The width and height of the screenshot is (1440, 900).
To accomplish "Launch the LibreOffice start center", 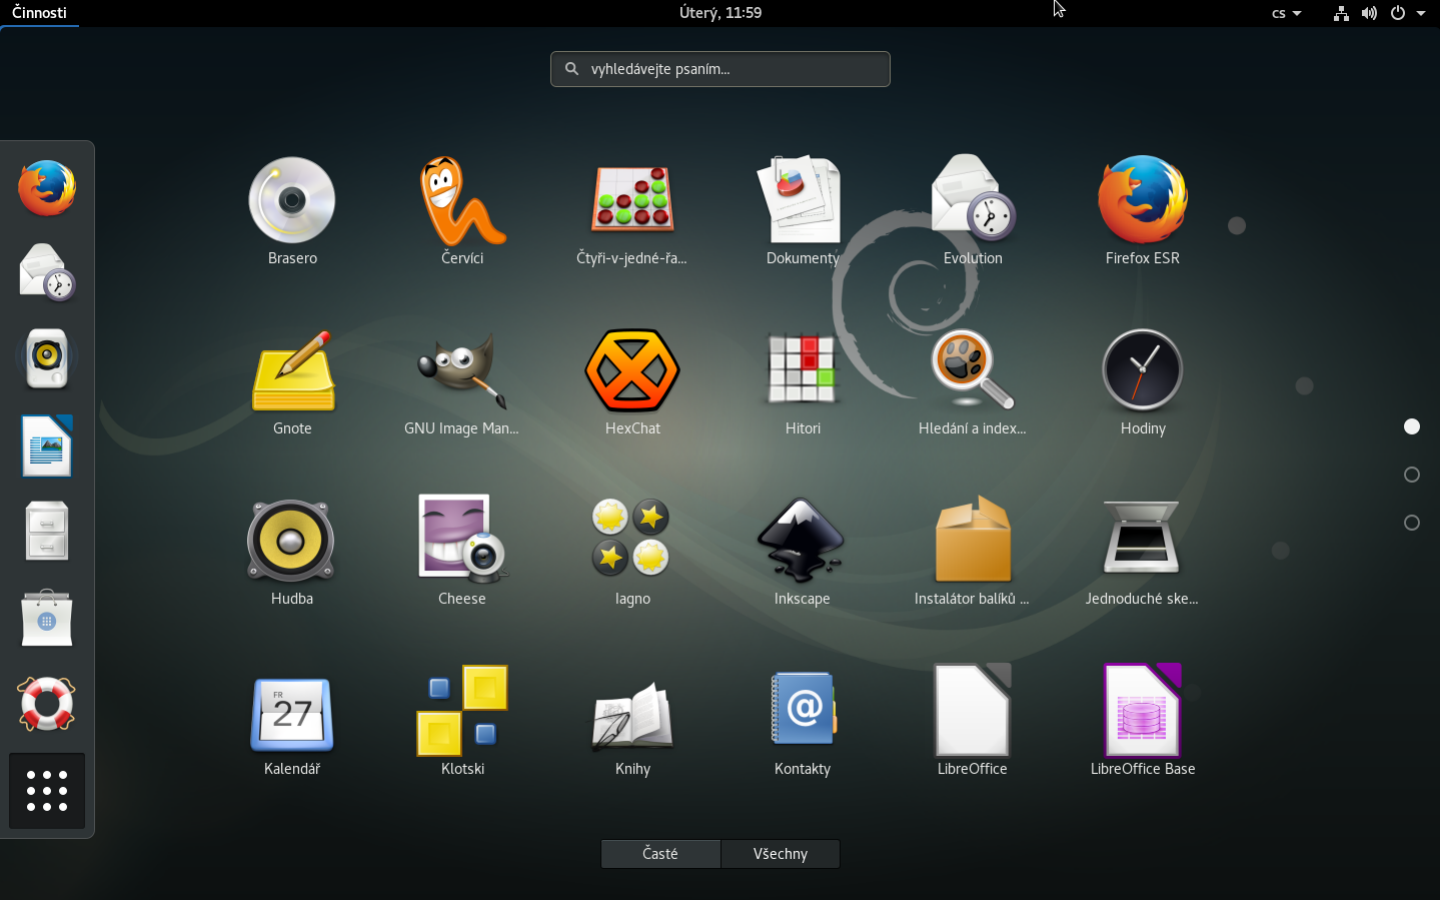I will coord(972,722).
